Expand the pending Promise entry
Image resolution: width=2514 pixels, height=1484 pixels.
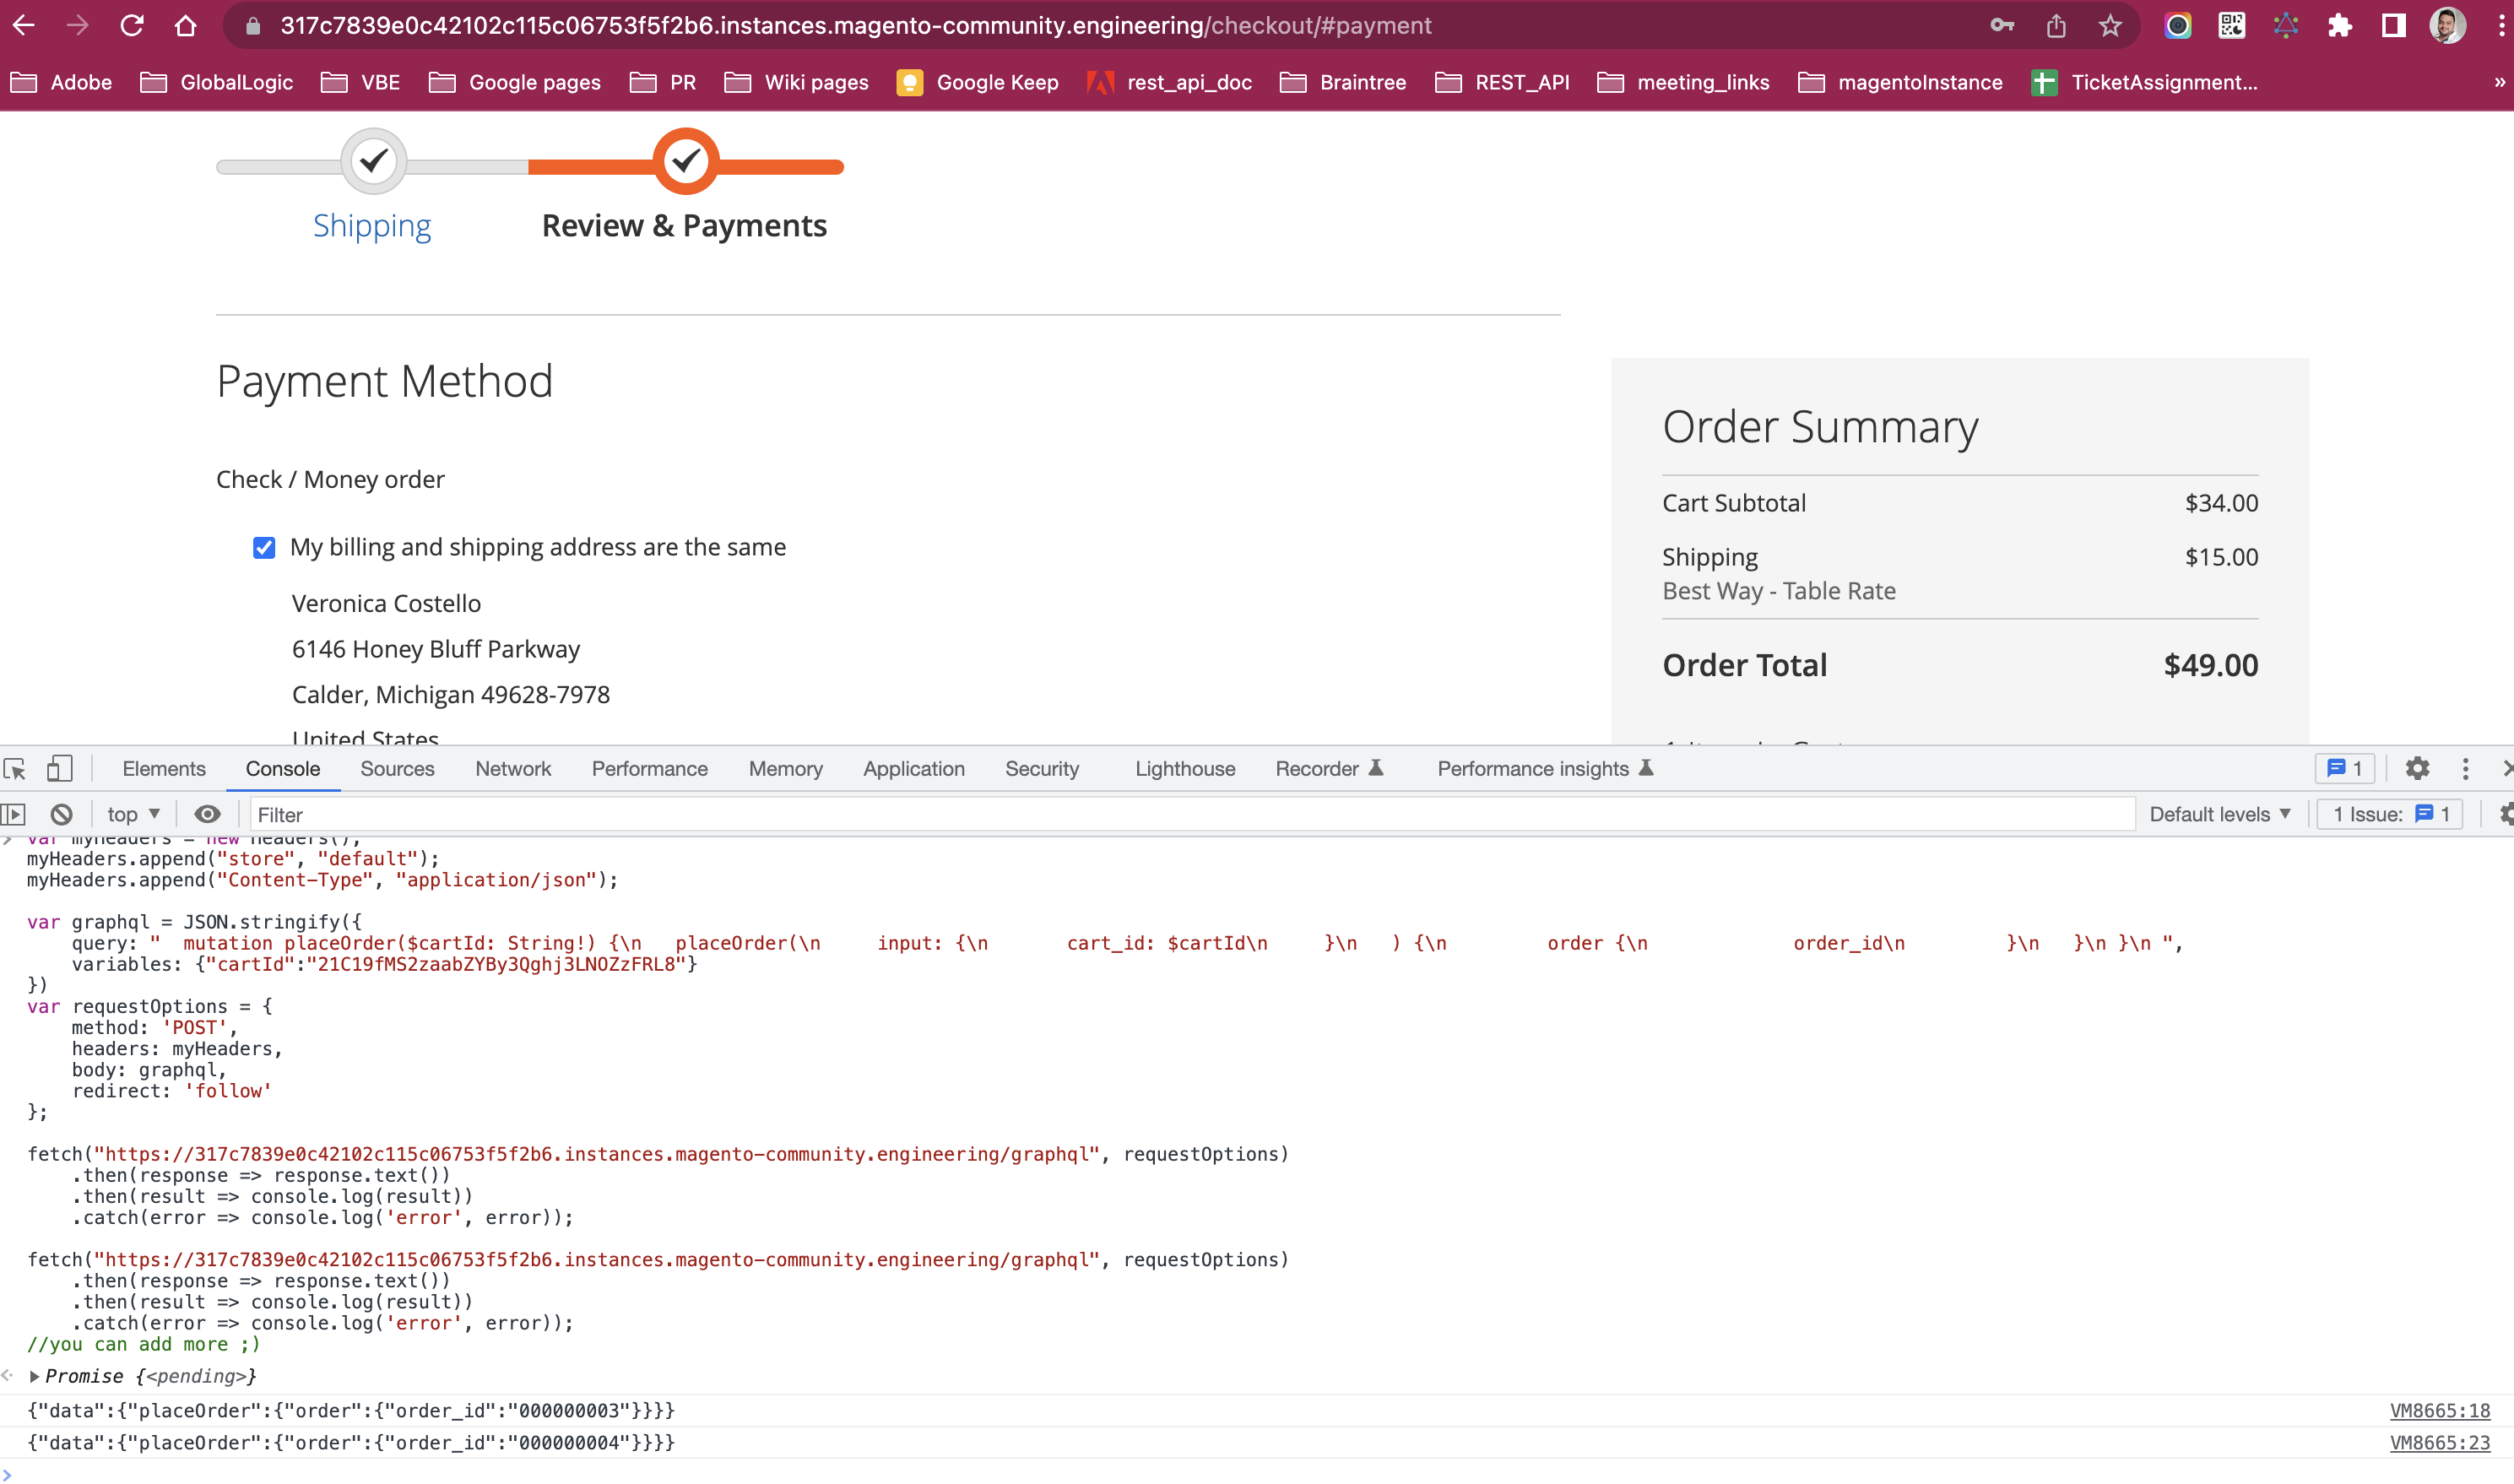(35, 1375)
